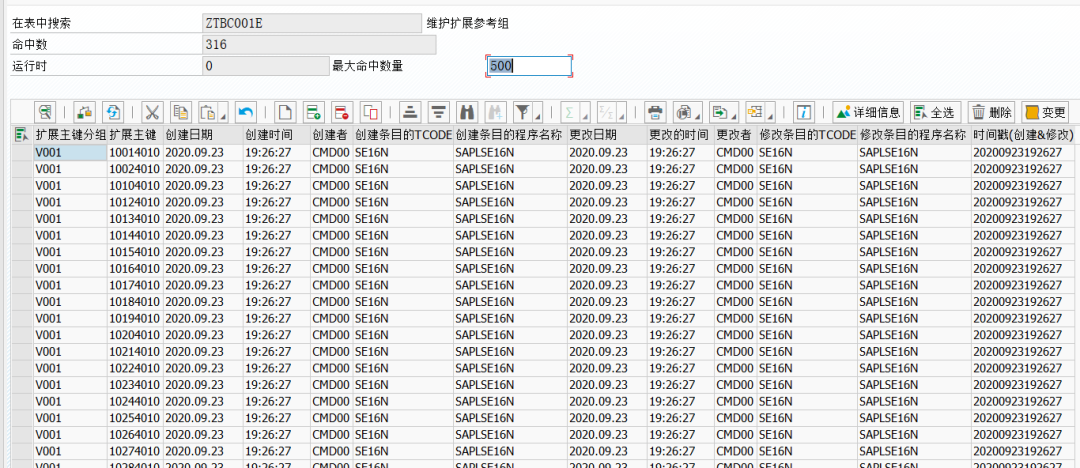Click the 扩展主键 column header

coord(135,134)
